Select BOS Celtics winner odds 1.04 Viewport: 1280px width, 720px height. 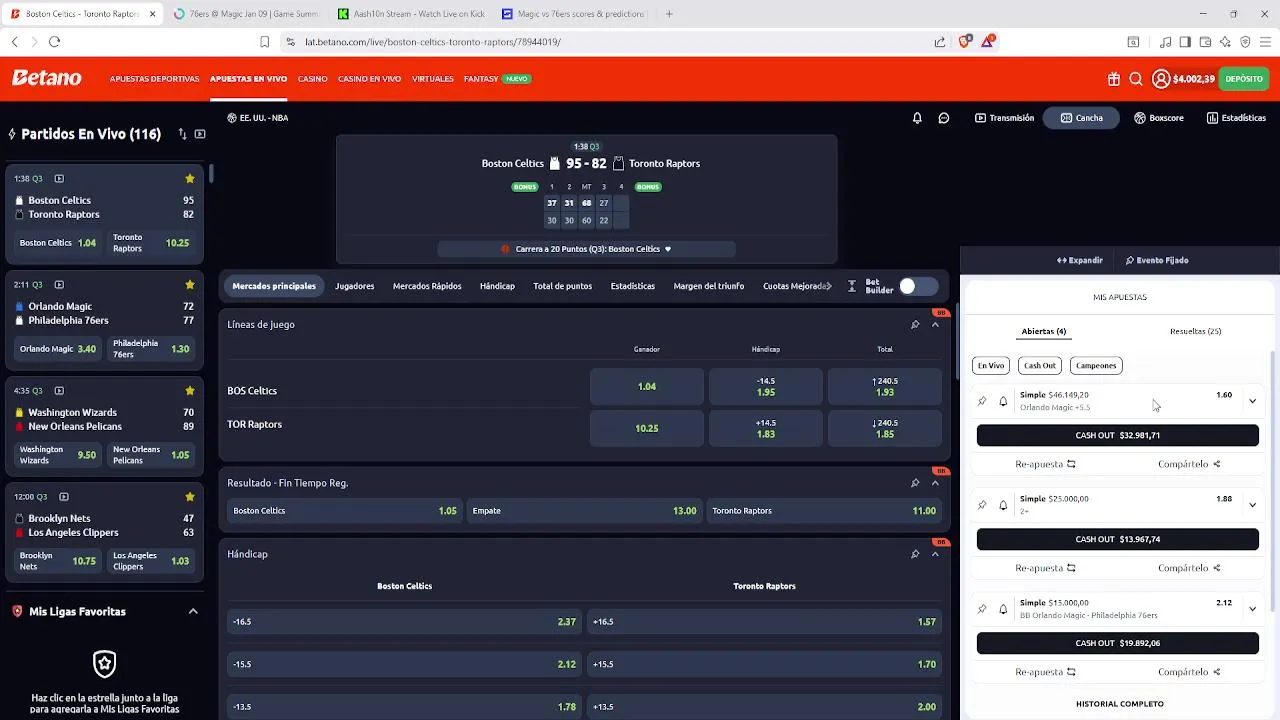pyautogui.click(x=647, y=387)
